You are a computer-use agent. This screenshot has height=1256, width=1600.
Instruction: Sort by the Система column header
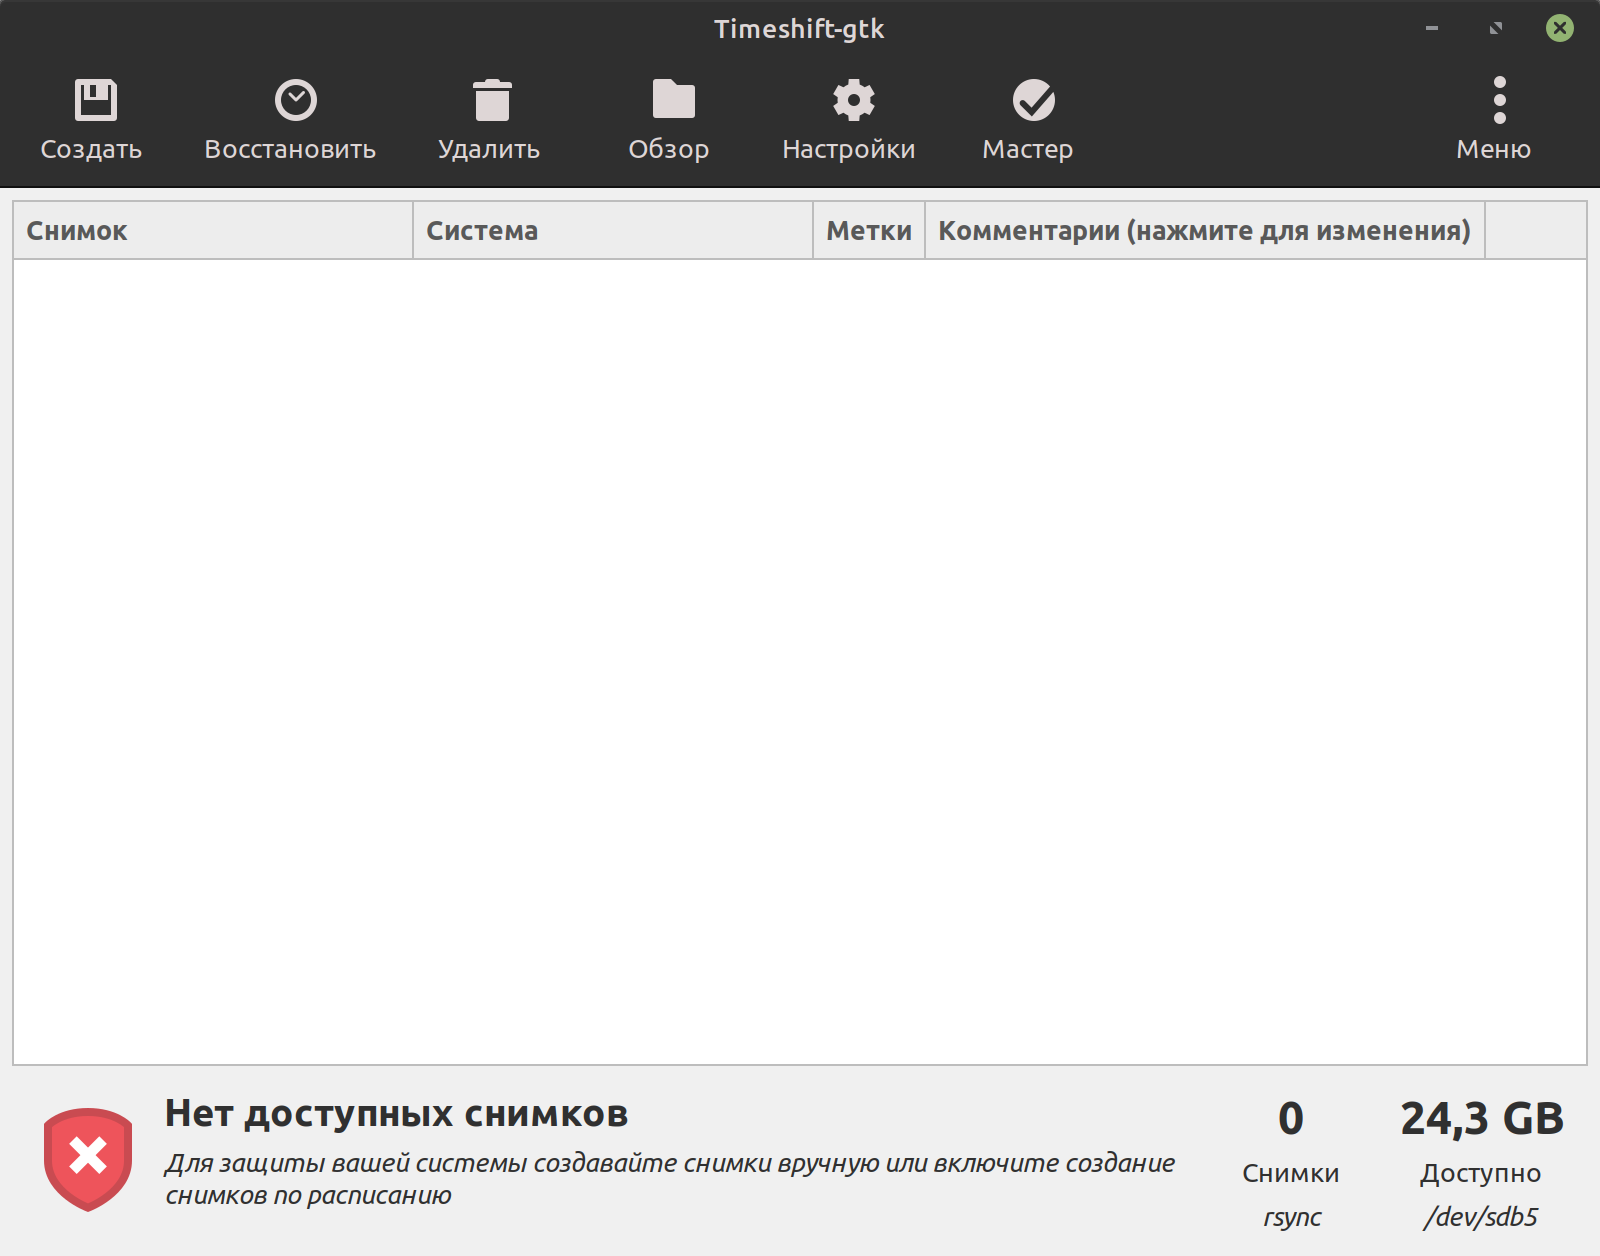613,231
